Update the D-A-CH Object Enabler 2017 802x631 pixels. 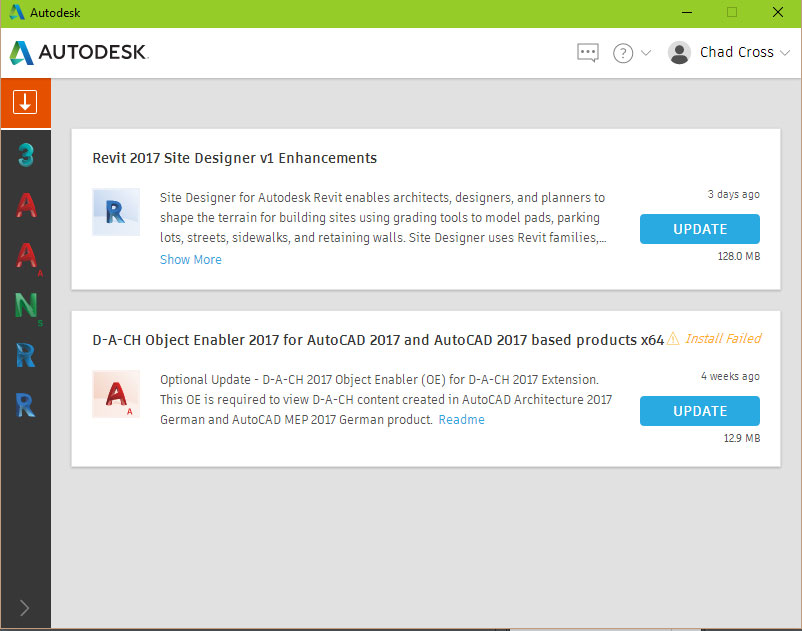click(x=699, y=410)
